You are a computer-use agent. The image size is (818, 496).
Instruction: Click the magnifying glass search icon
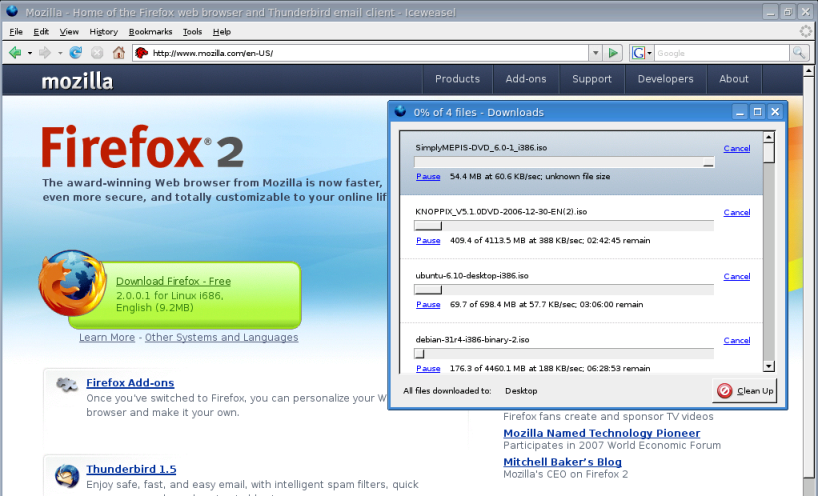pyautogui.click(x=799, y=53)
